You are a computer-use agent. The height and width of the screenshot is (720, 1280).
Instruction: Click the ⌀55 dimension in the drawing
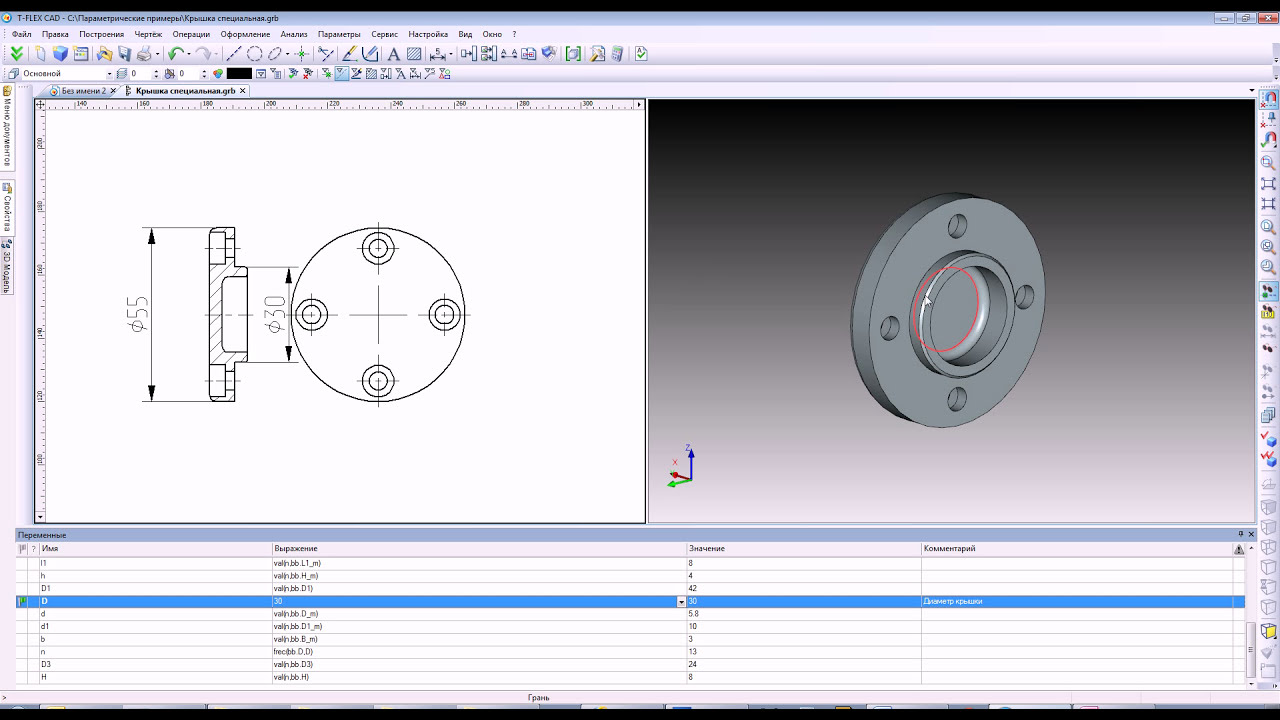[x=138, y=314]
